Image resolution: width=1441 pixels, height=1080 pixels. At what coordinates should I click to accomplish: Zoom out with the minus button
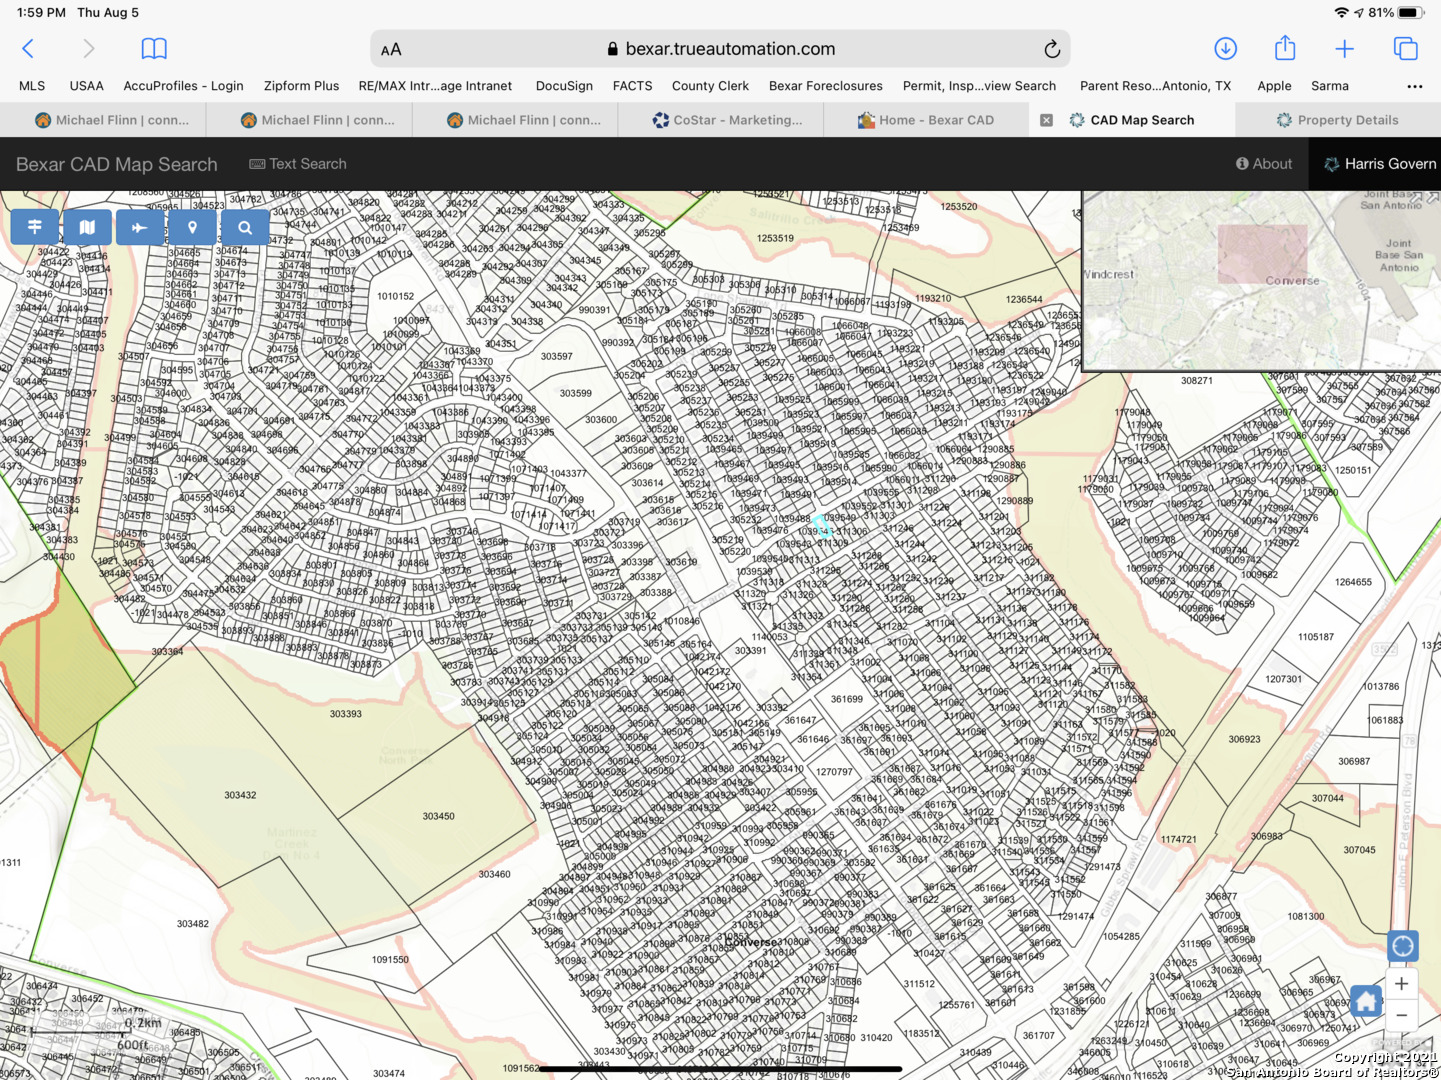pyautogui.click(x=1402, y=1016)
